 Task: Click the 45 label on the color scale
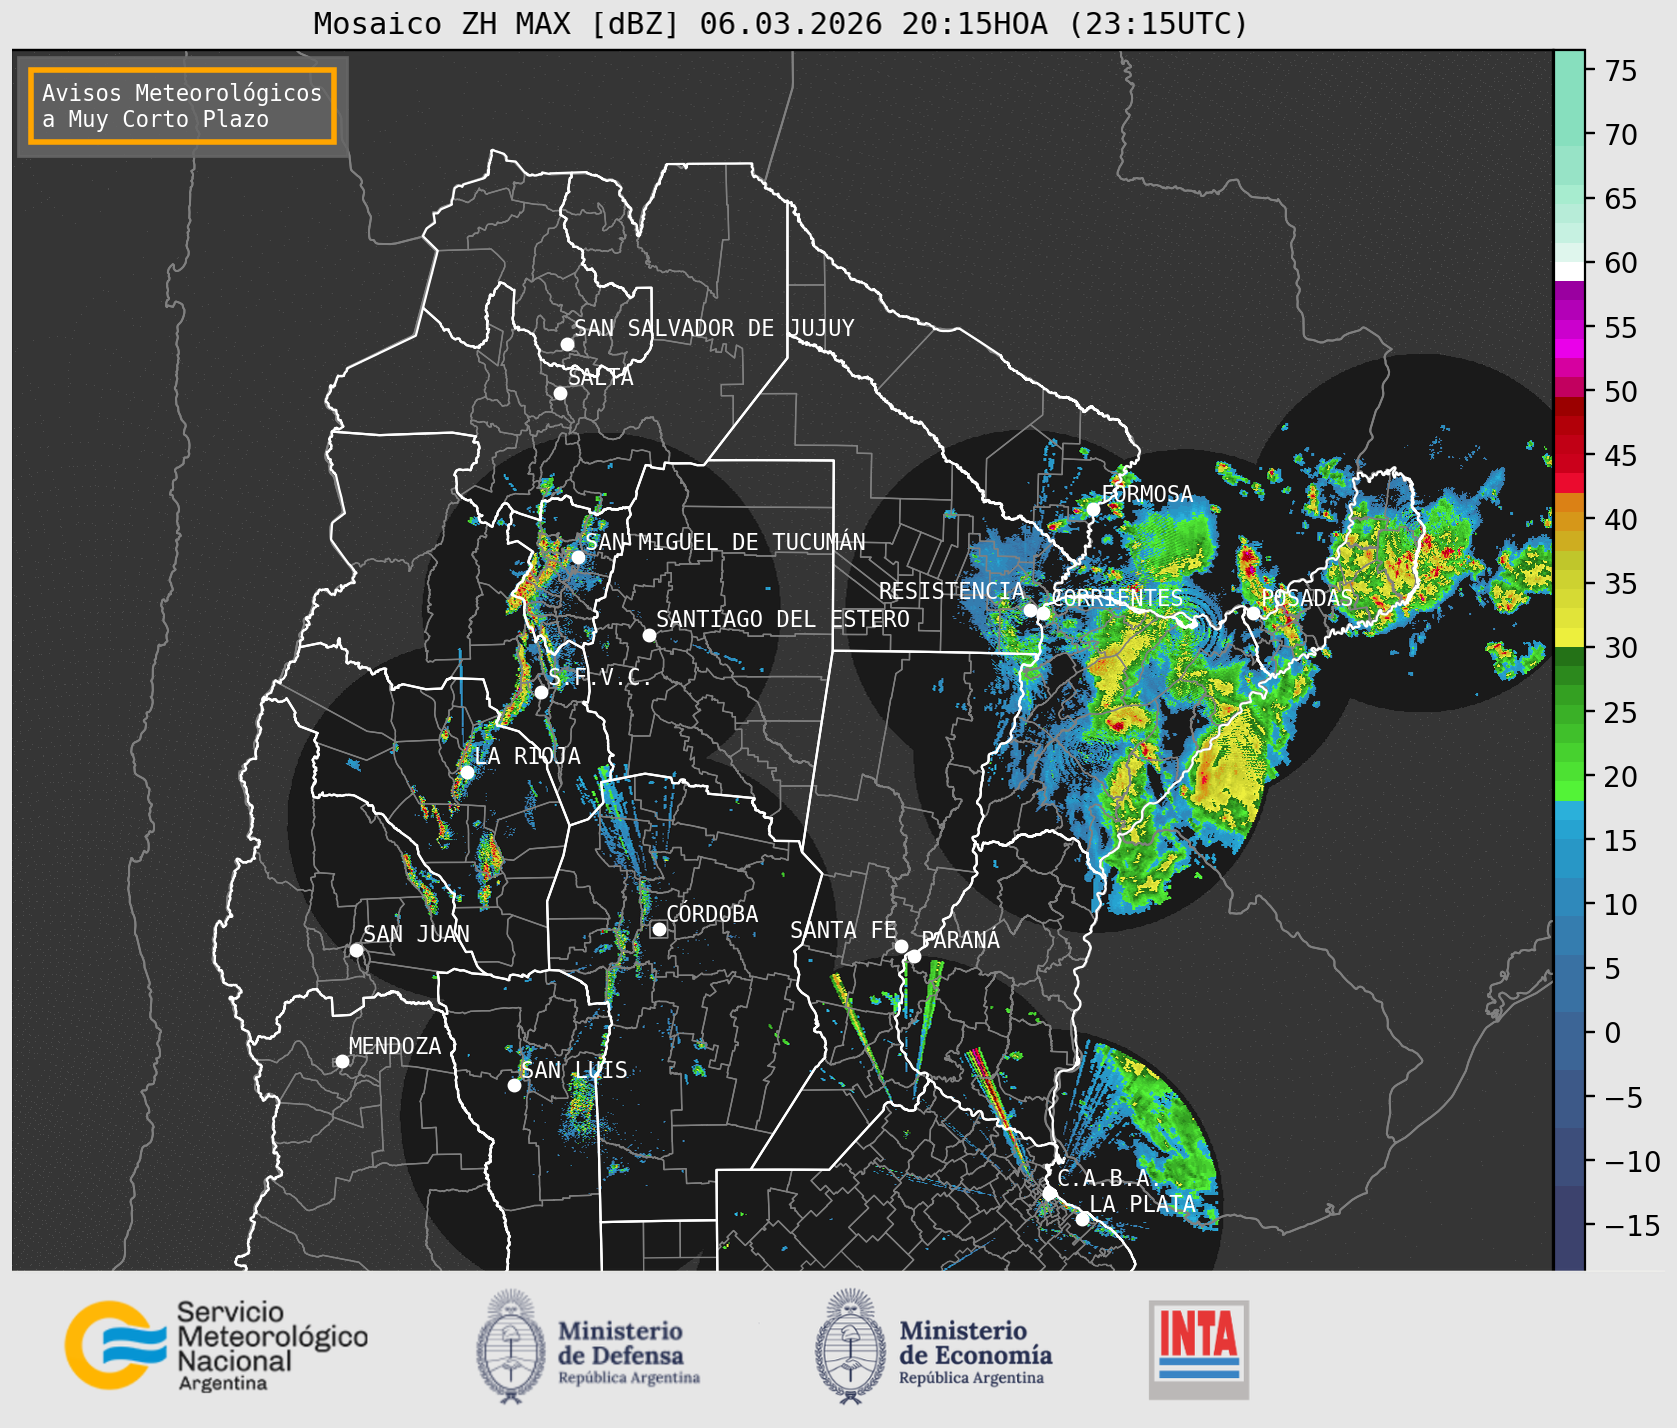point(1621,456)
